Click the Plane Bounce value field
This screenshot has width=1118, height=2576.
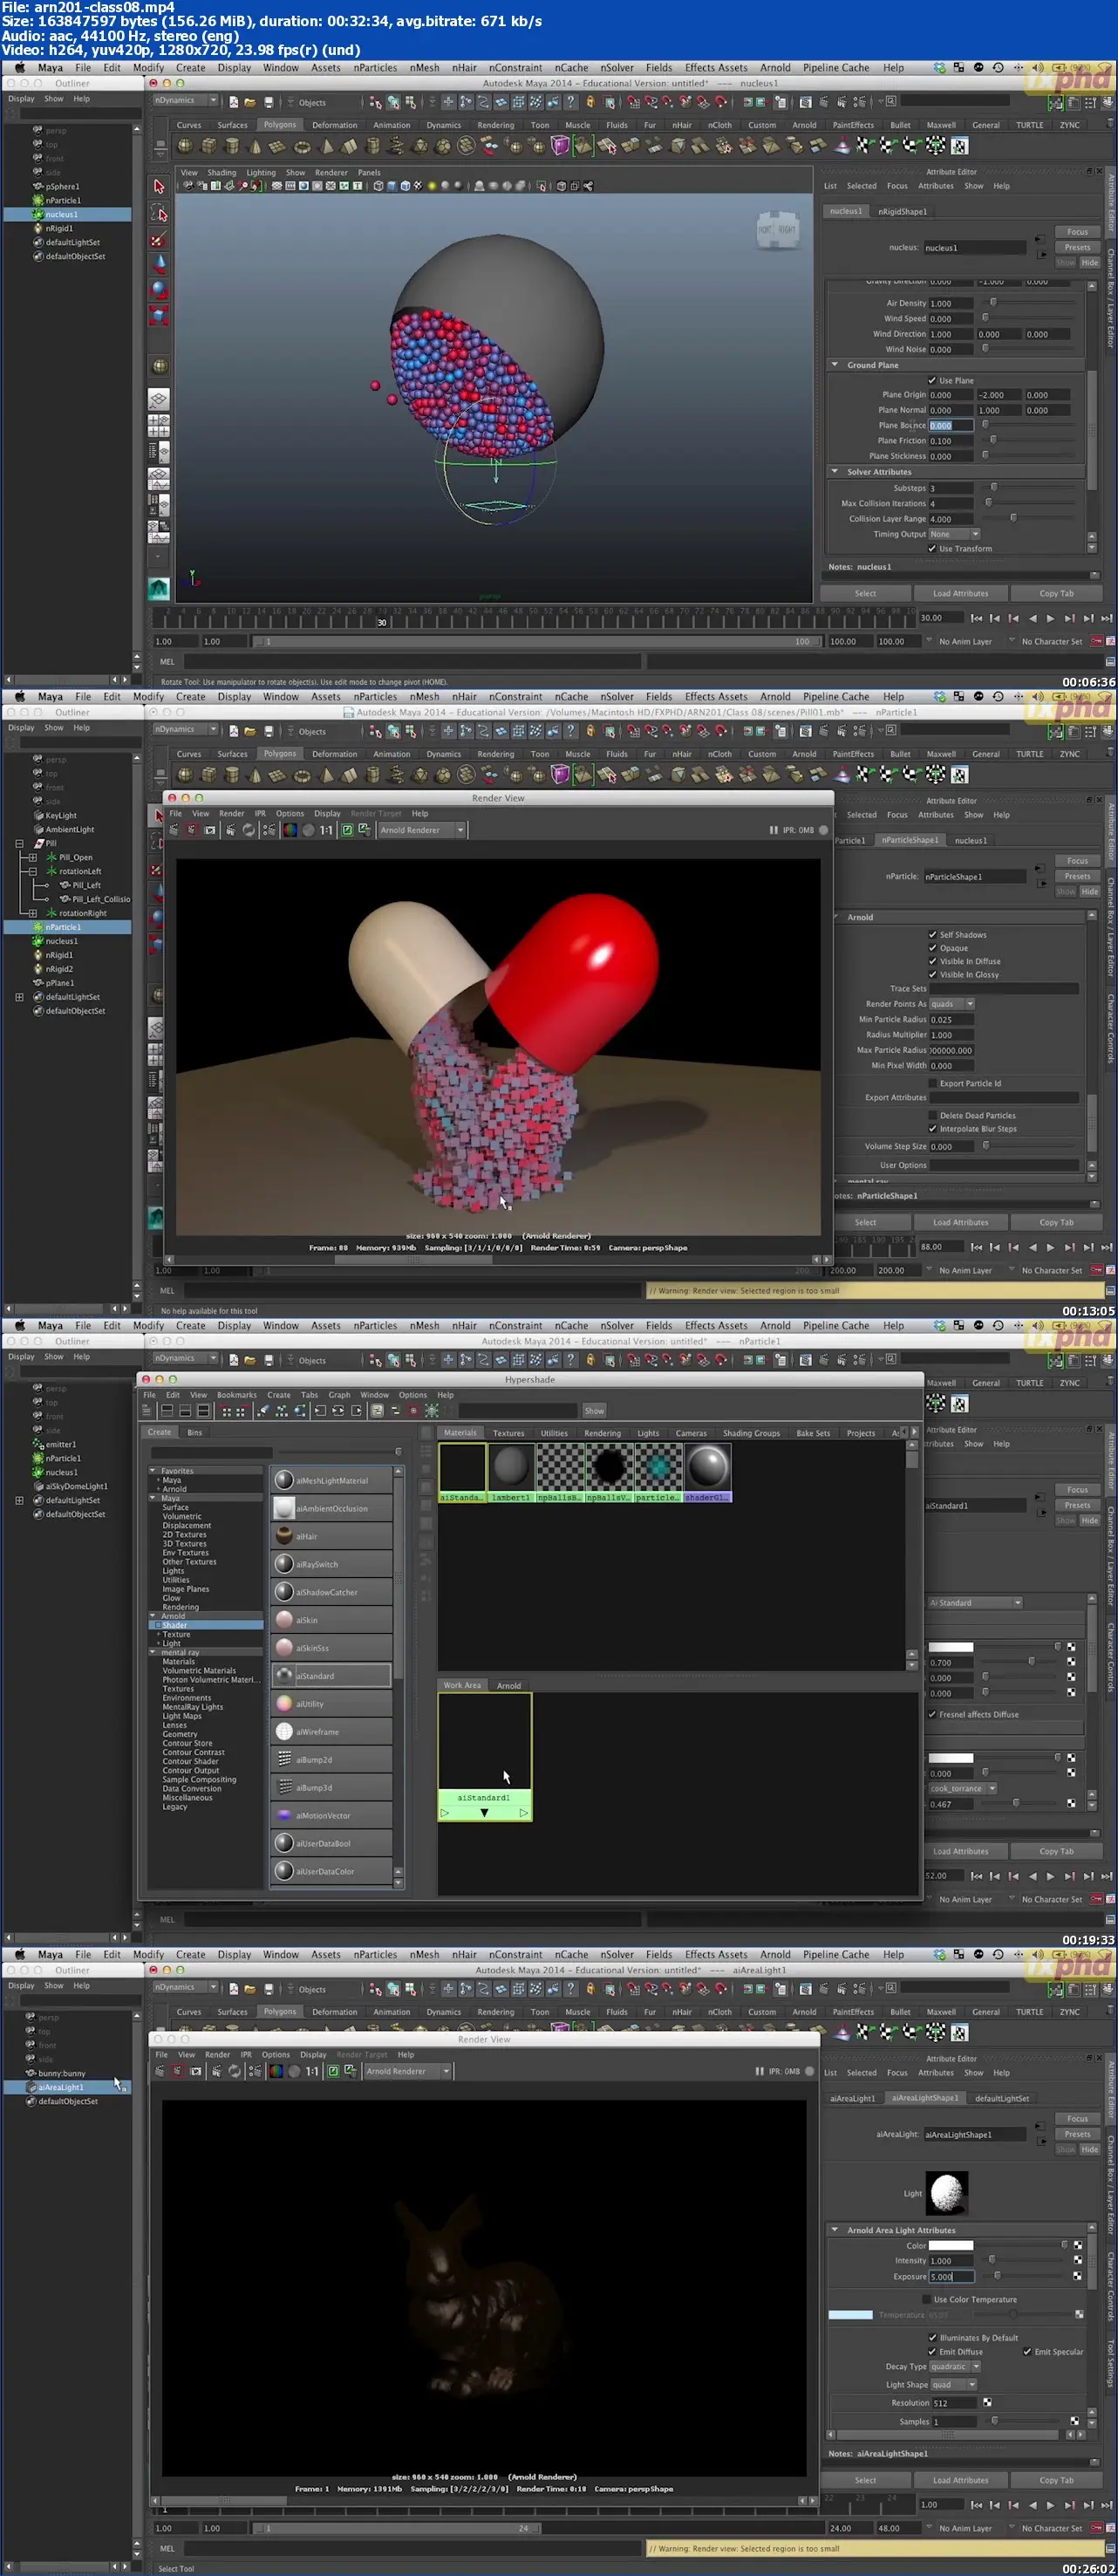(x=951, y=426)
